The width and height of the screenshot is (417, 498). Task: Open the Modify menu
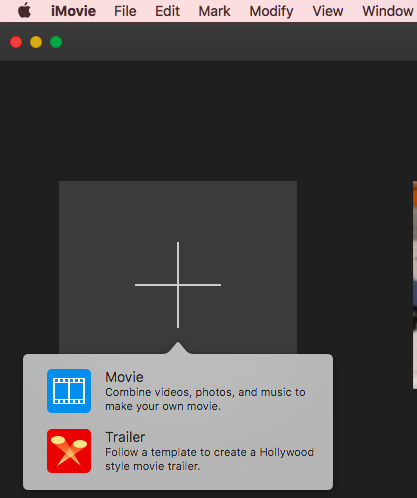[x=271, y=11]
